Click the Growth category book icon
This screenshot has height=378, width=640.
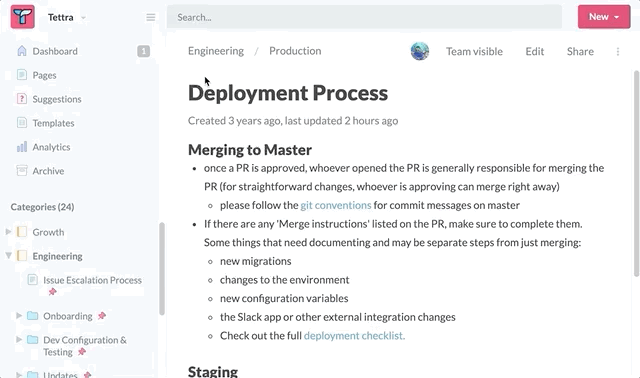tap(22, 232)
